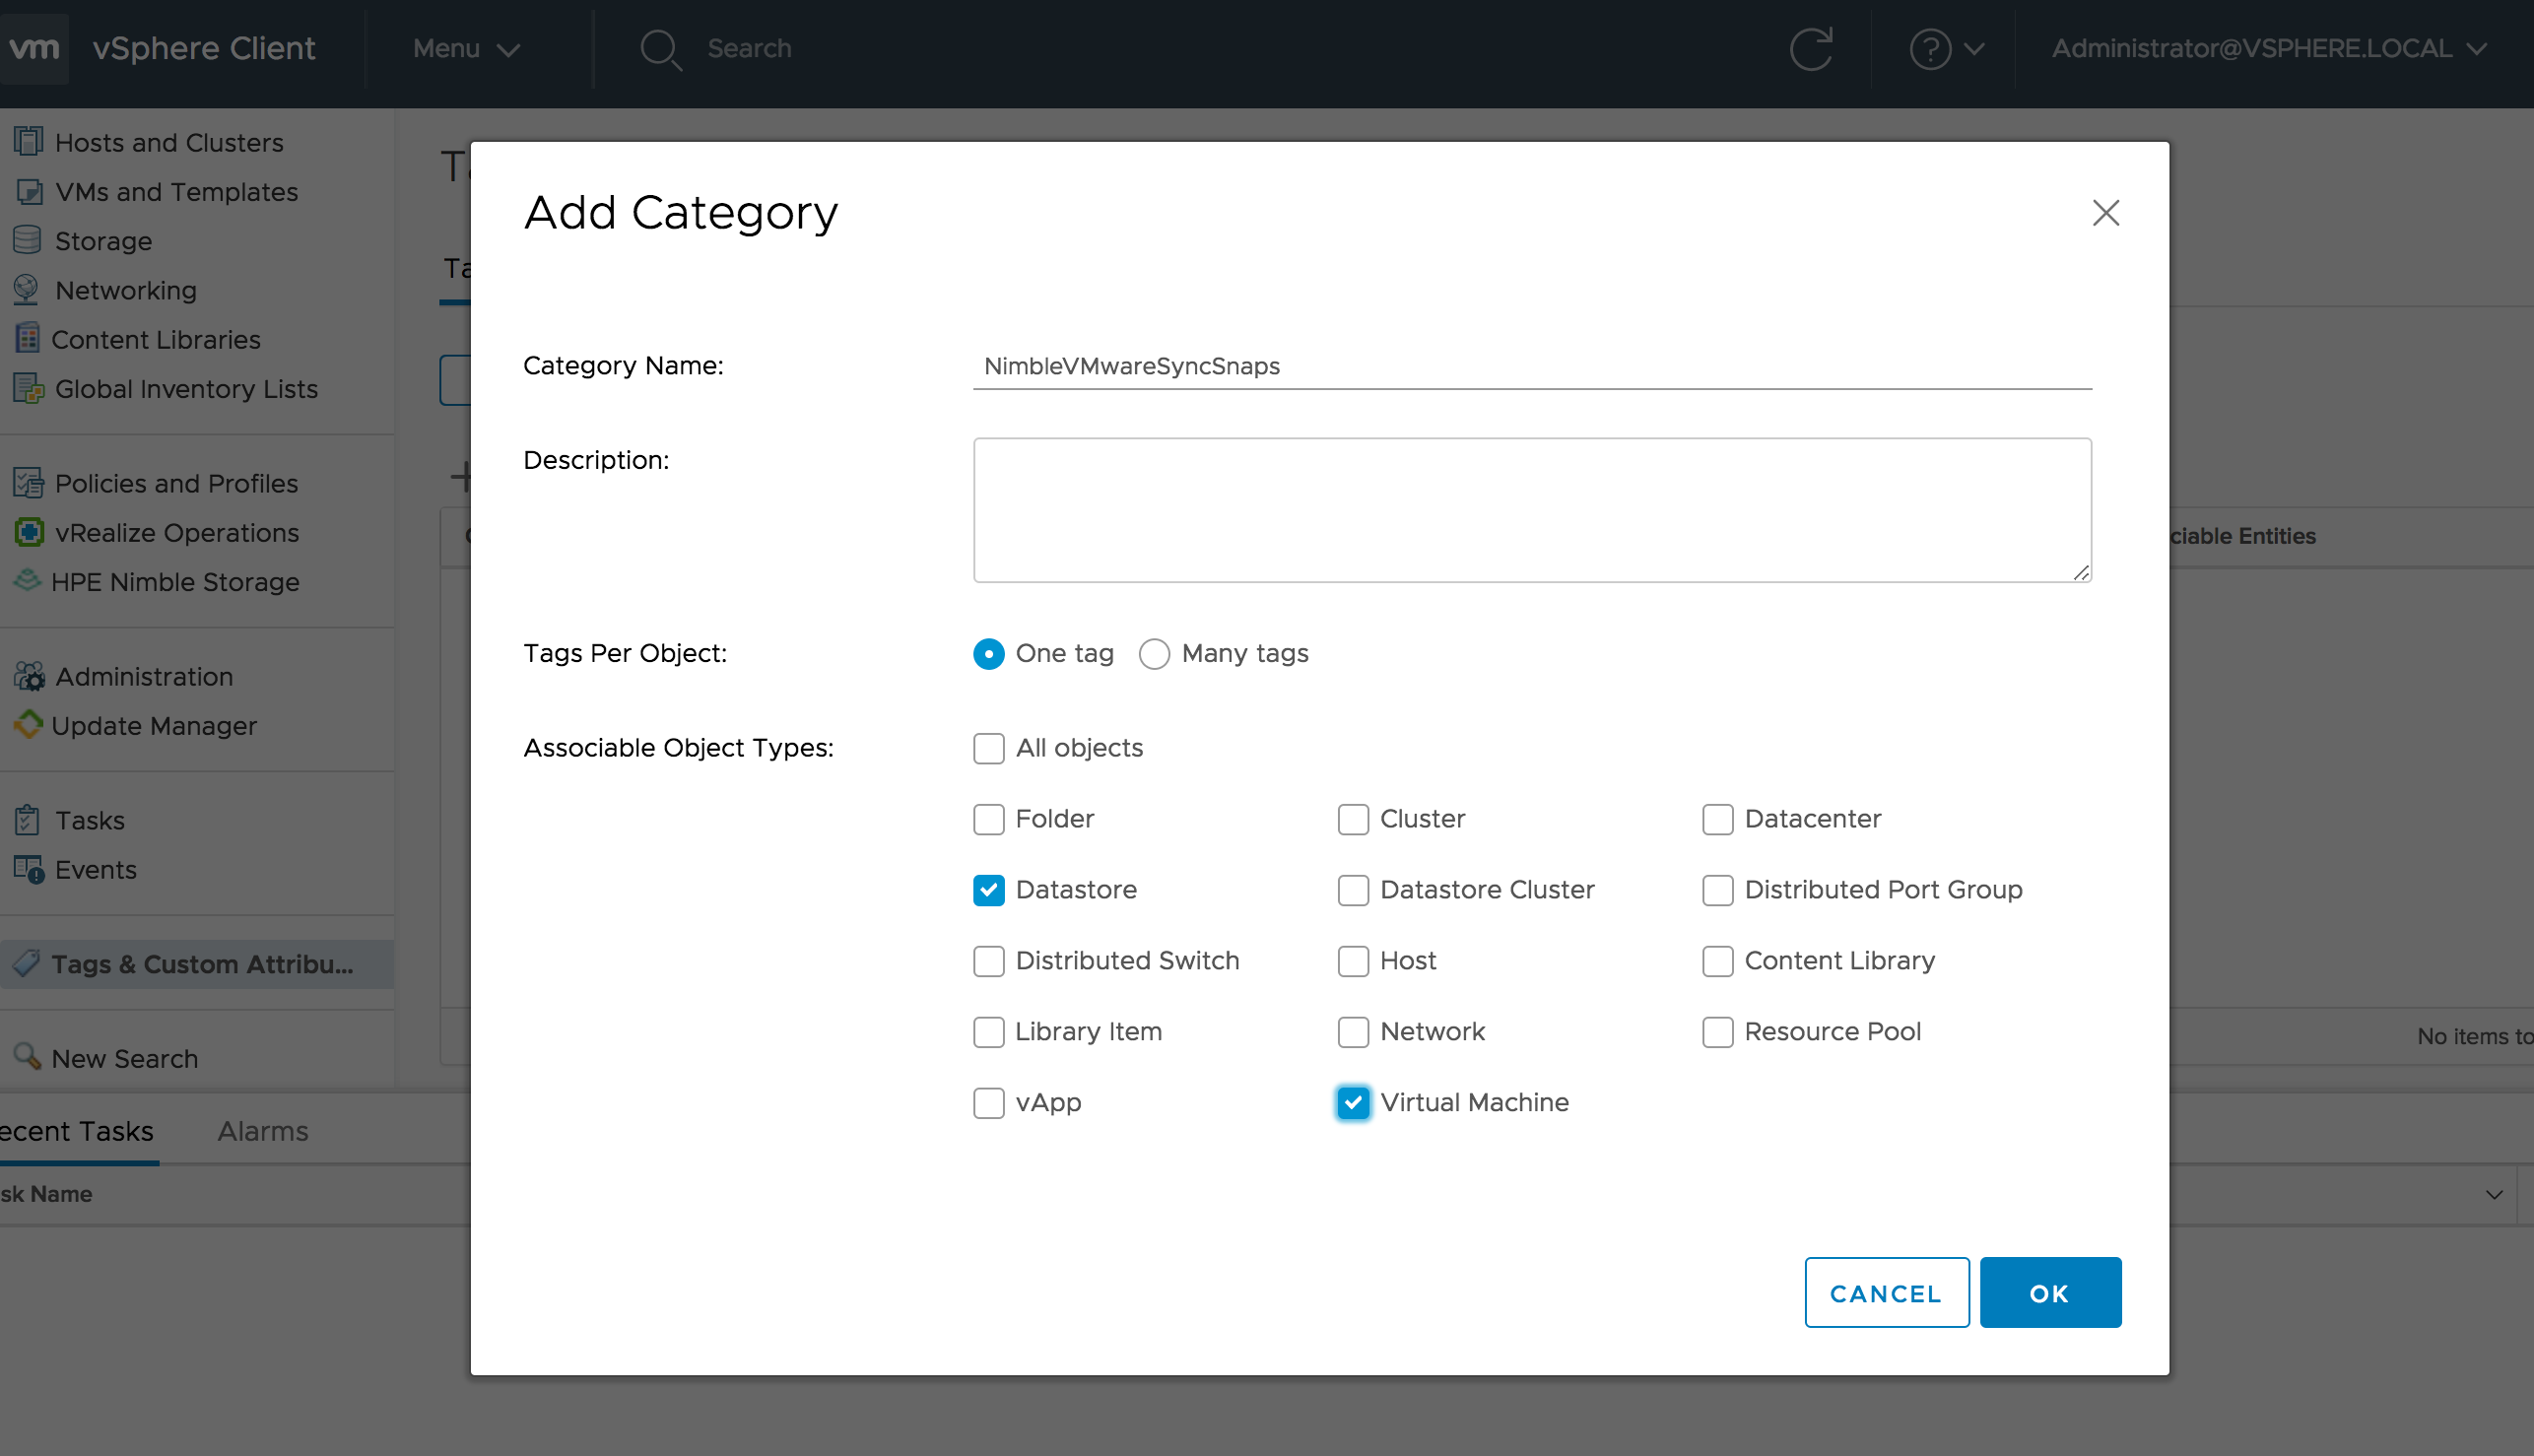
Task: Open the Events link in sidebar
Action: click(95, 870)
